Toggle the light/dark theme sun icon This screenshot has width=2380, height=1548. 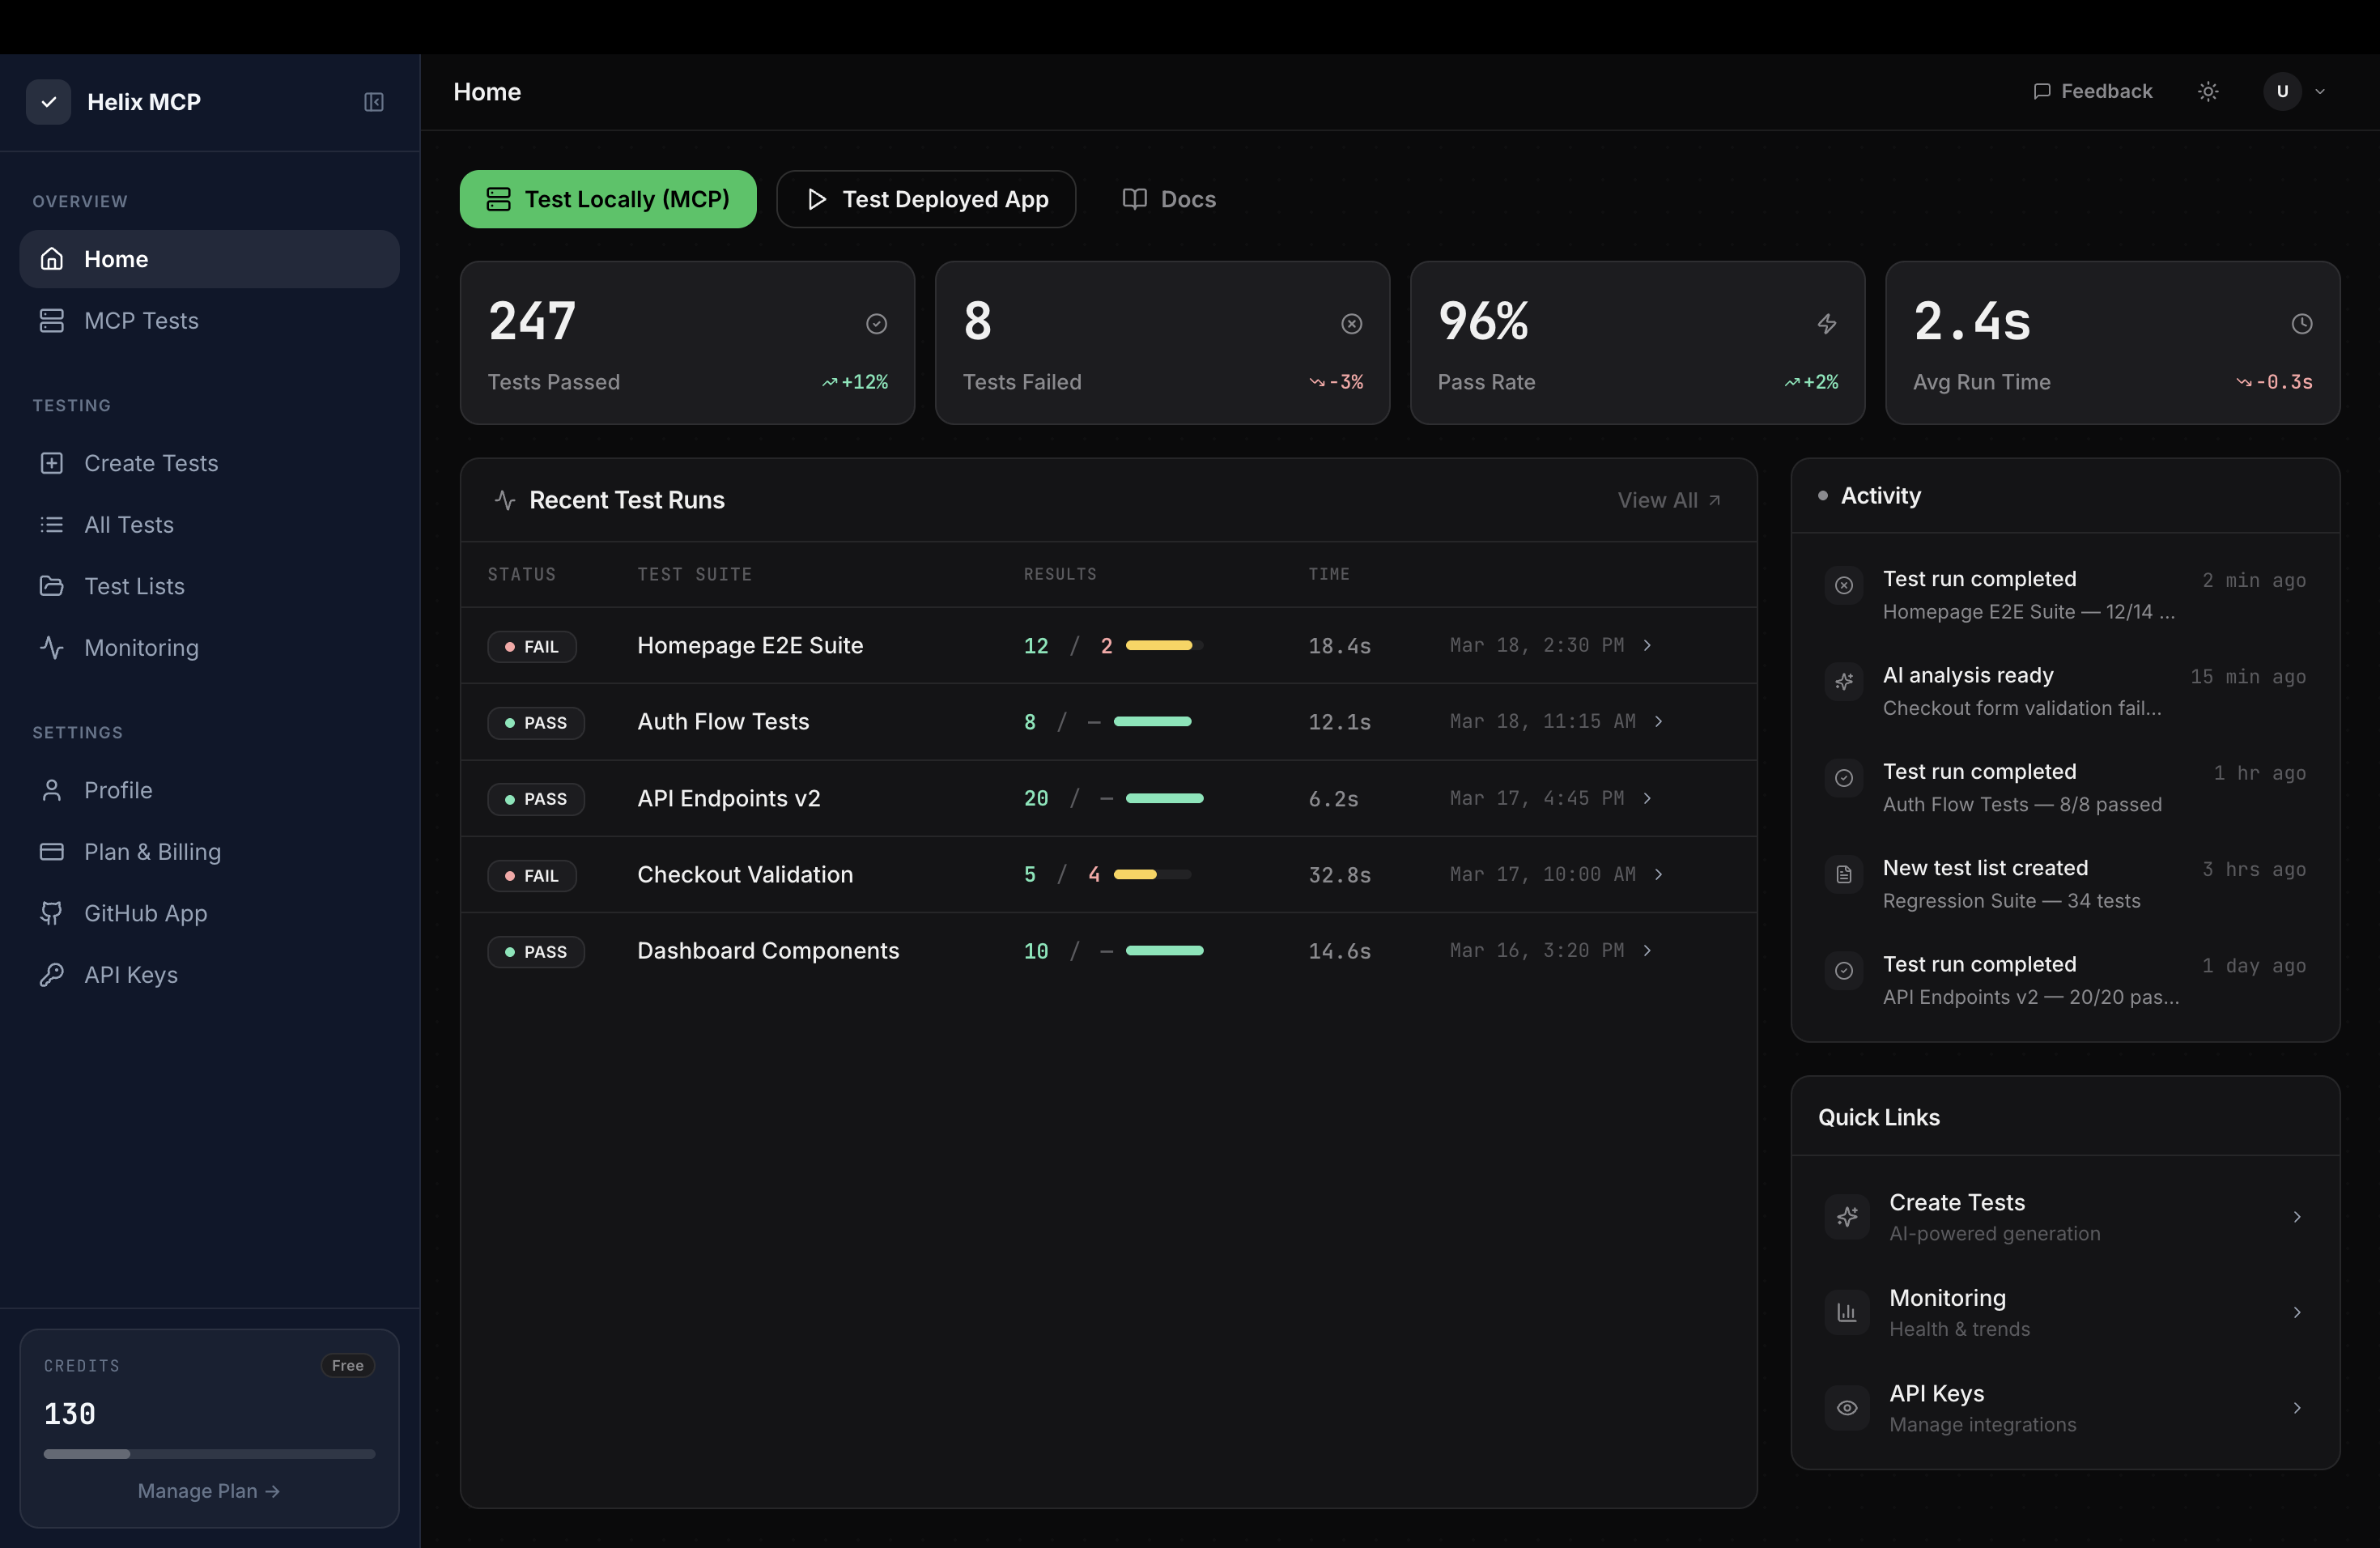pos(2208,91)
